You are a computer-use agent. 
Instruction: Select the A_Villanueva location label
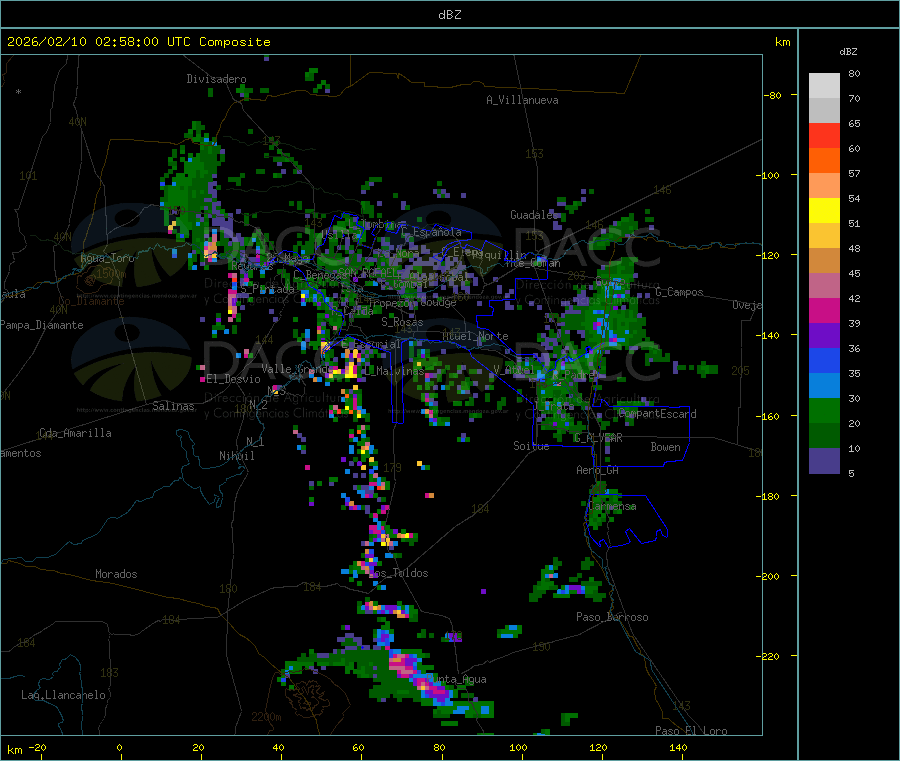(522, 100)
